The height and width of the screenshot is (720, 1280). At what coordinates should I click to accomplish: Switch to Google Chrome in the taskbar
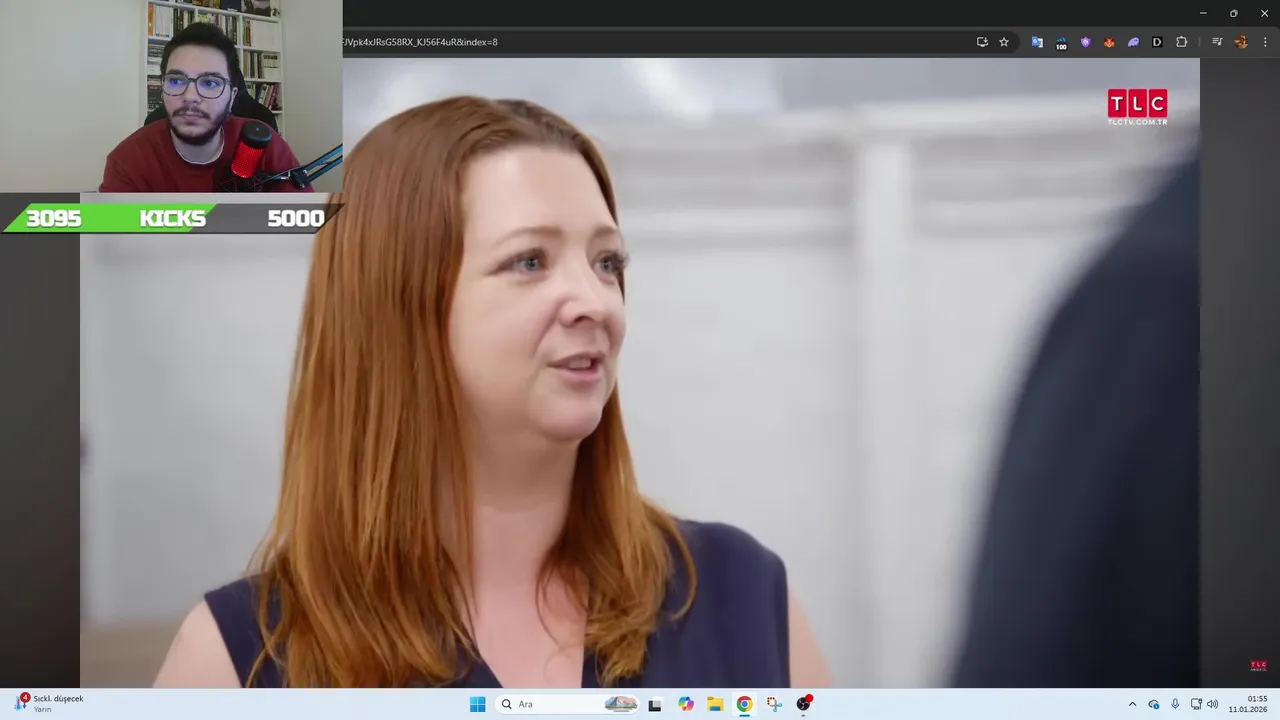[744, 704]
